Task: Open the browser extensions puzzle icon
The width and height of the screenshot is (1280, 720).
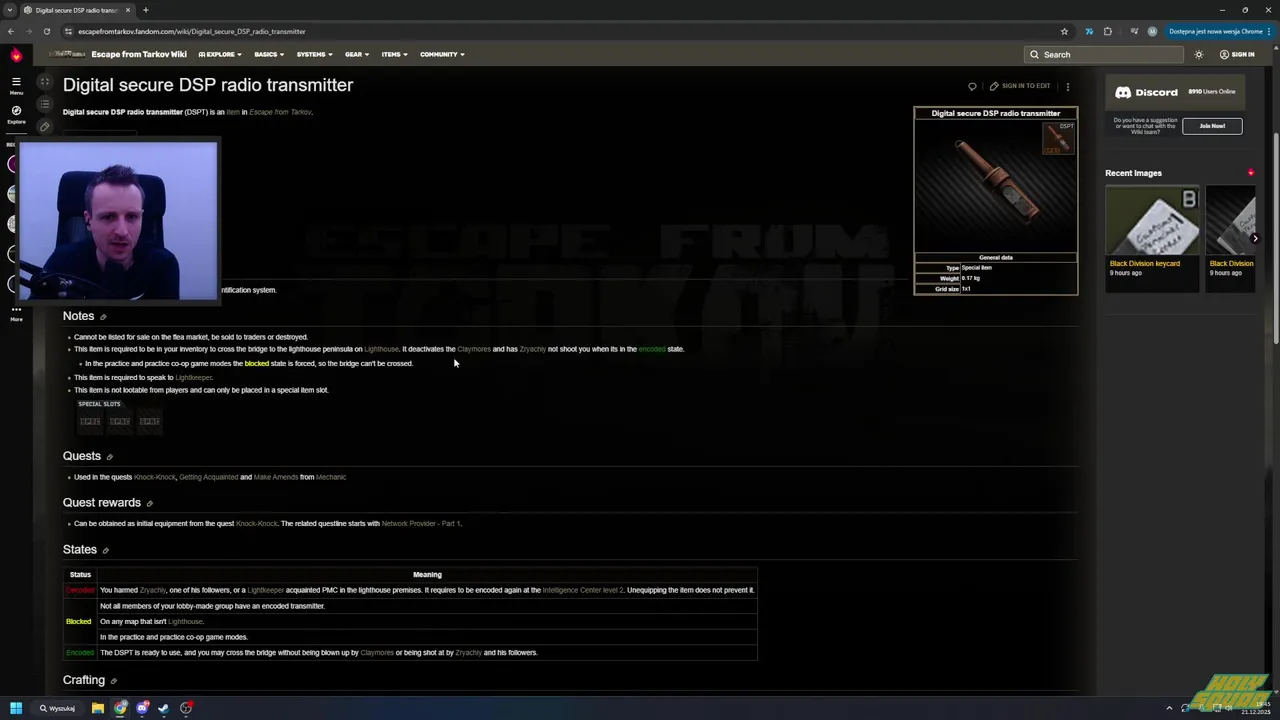Action: (x=1108, y=31)
